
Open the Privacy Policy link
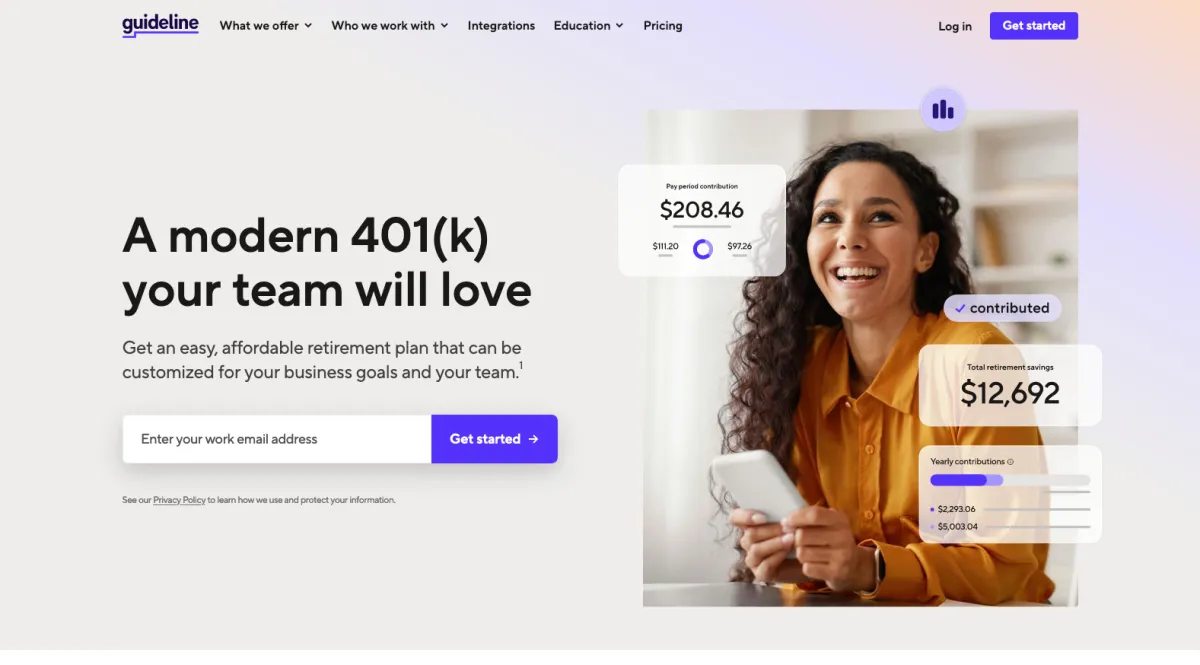179,500
